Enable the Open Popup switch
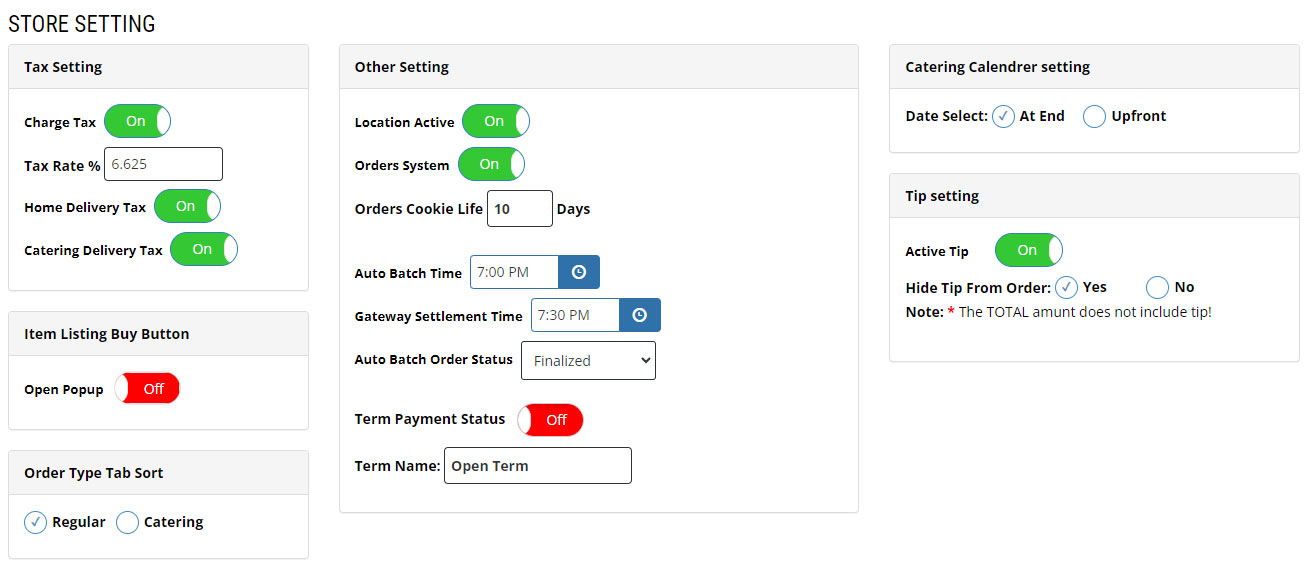 point(147,388)
